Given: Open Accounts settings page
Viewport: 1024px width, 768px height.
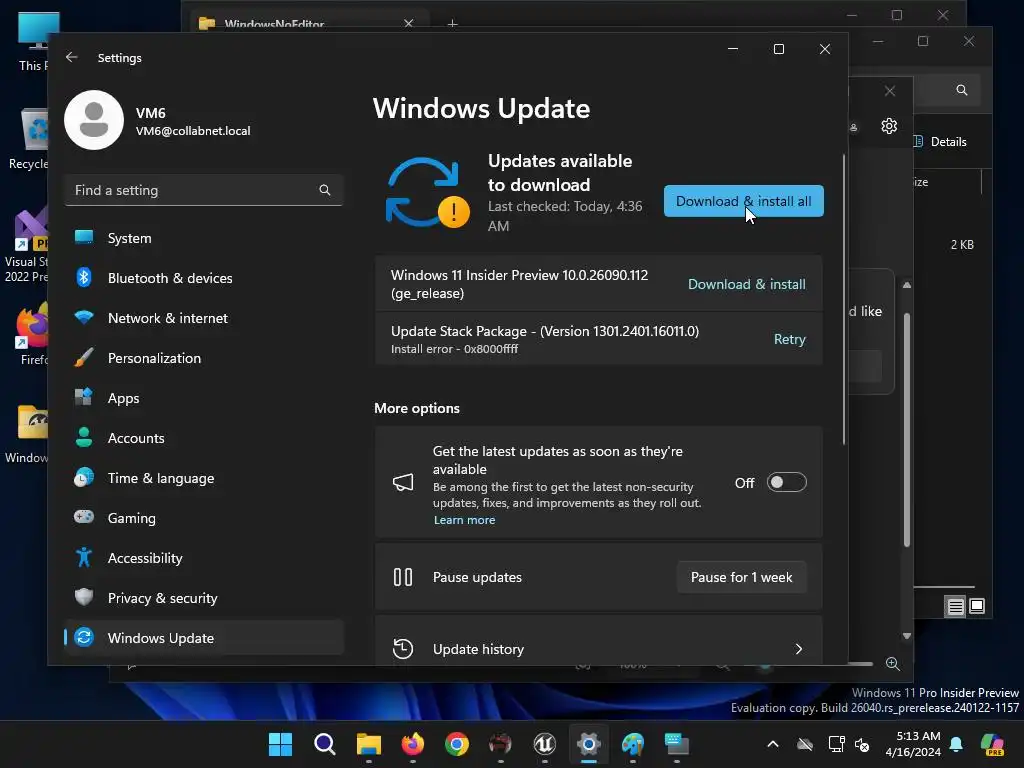Looking at the screenshot, I should [x=204, y=438].
